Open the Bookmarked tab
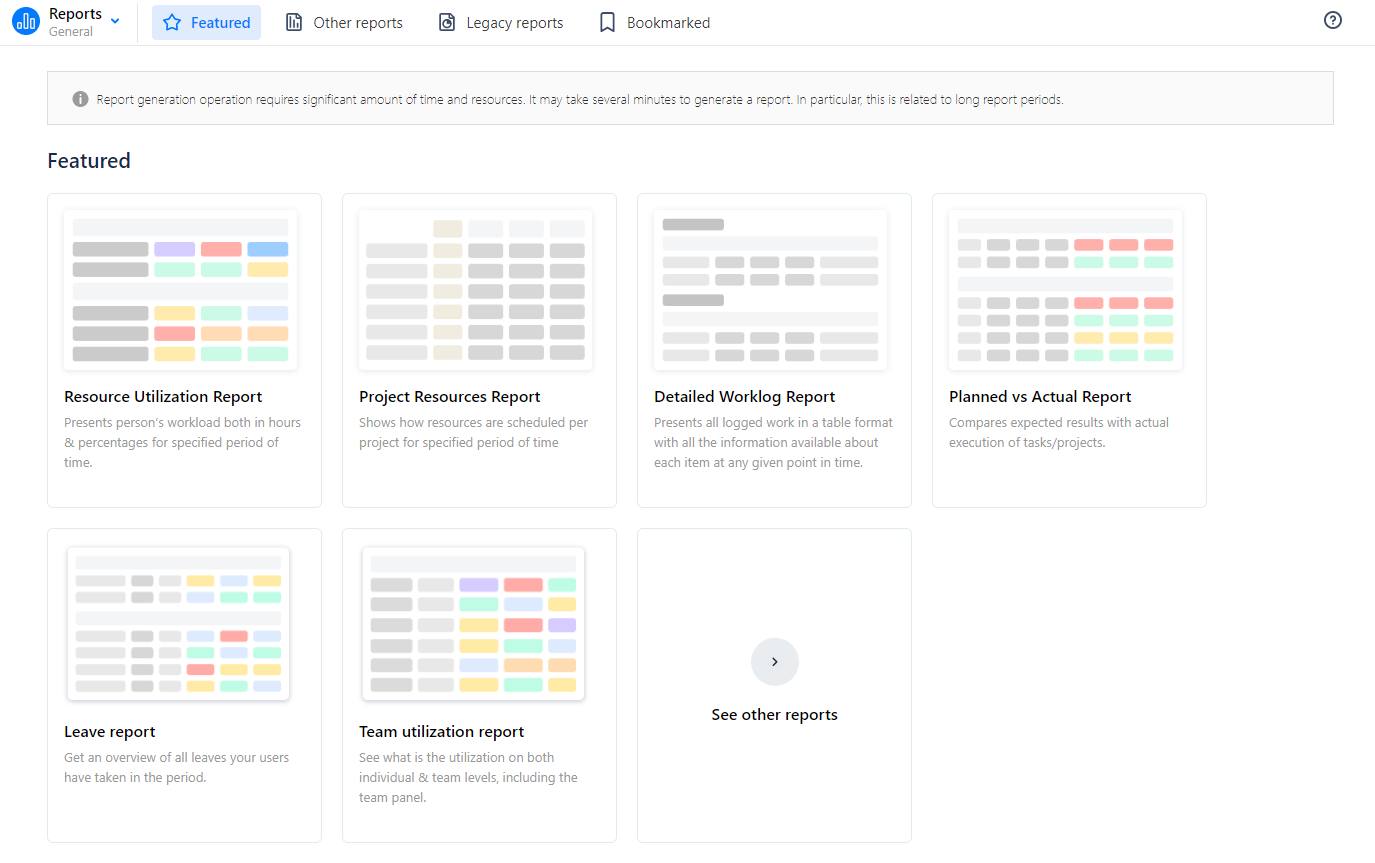Viewport: 1375px width, 863px height. (x=652, y=21)
